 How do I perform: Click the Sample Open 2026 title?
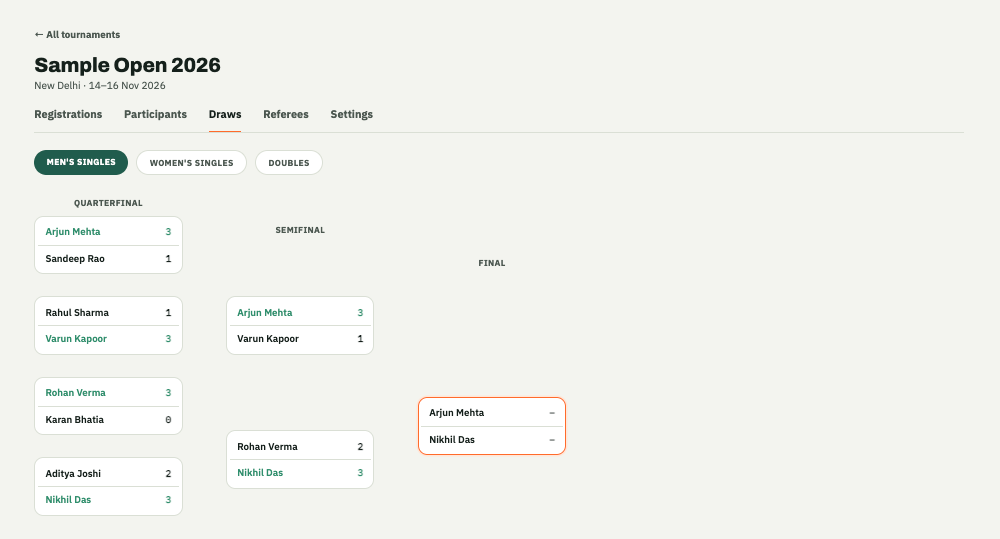click(128, 65)
